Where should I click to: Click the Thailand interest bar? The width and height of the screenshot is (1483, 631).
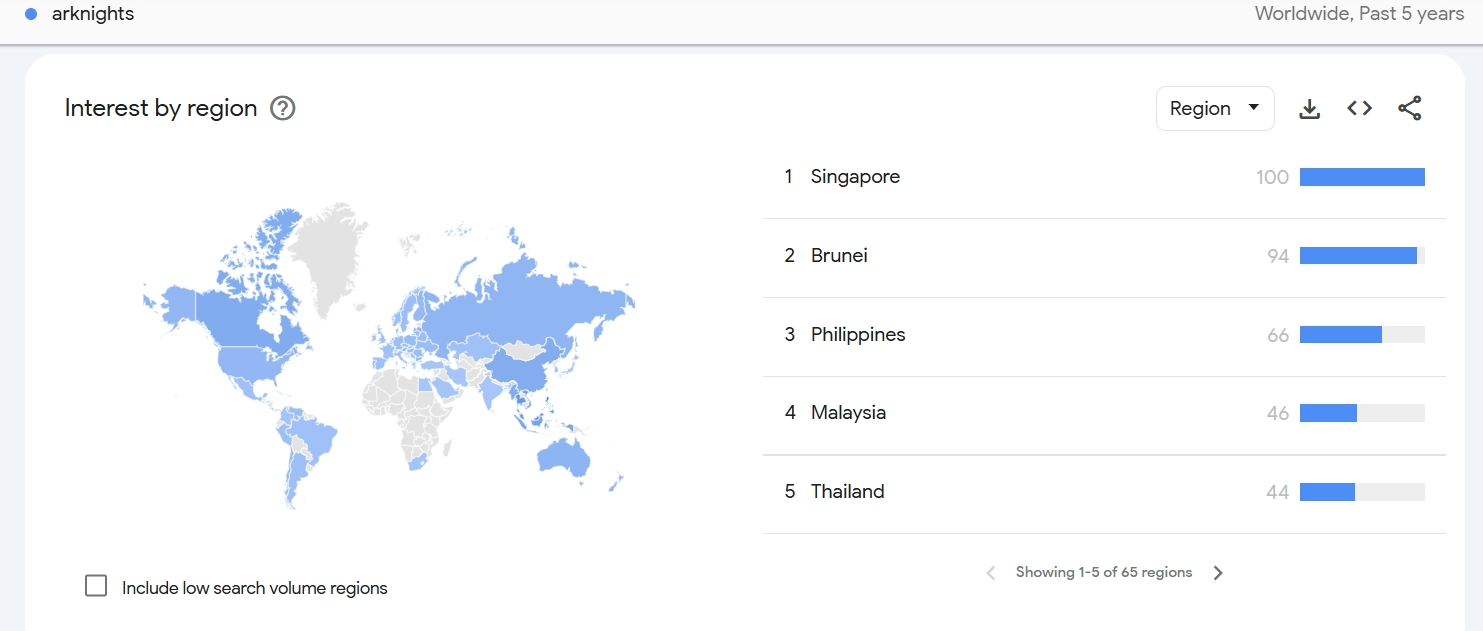(1362, 492)
